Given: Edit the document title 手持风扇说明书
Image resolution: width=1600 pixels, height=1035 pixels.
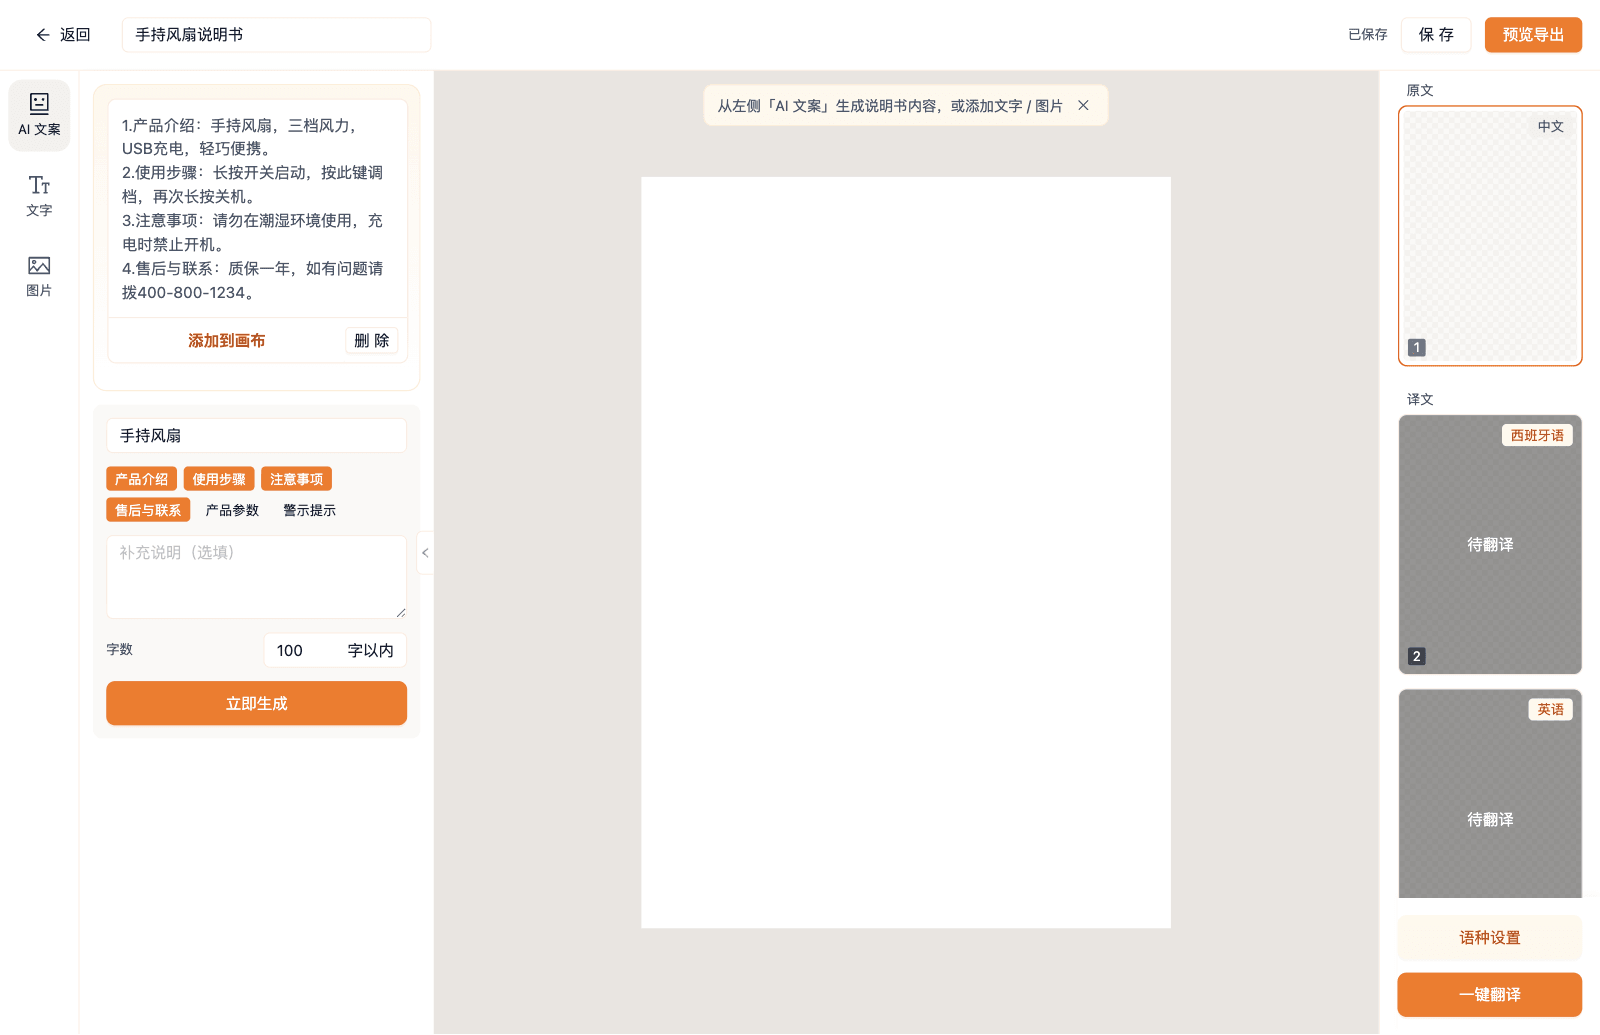Looking at the screenshot, I should coord(277,35).
